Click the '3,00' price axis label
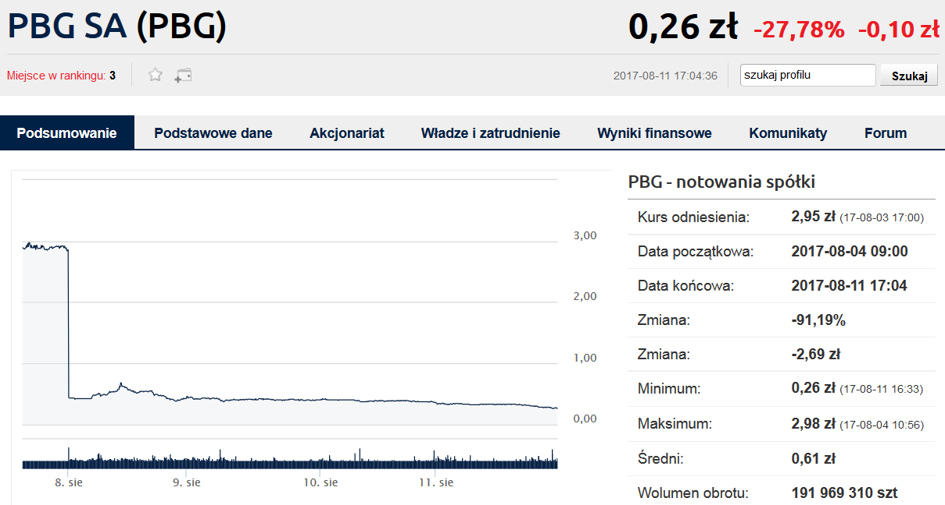Viewport: 945px width, 505px height. pyautogui.click(x=585, y=236)
